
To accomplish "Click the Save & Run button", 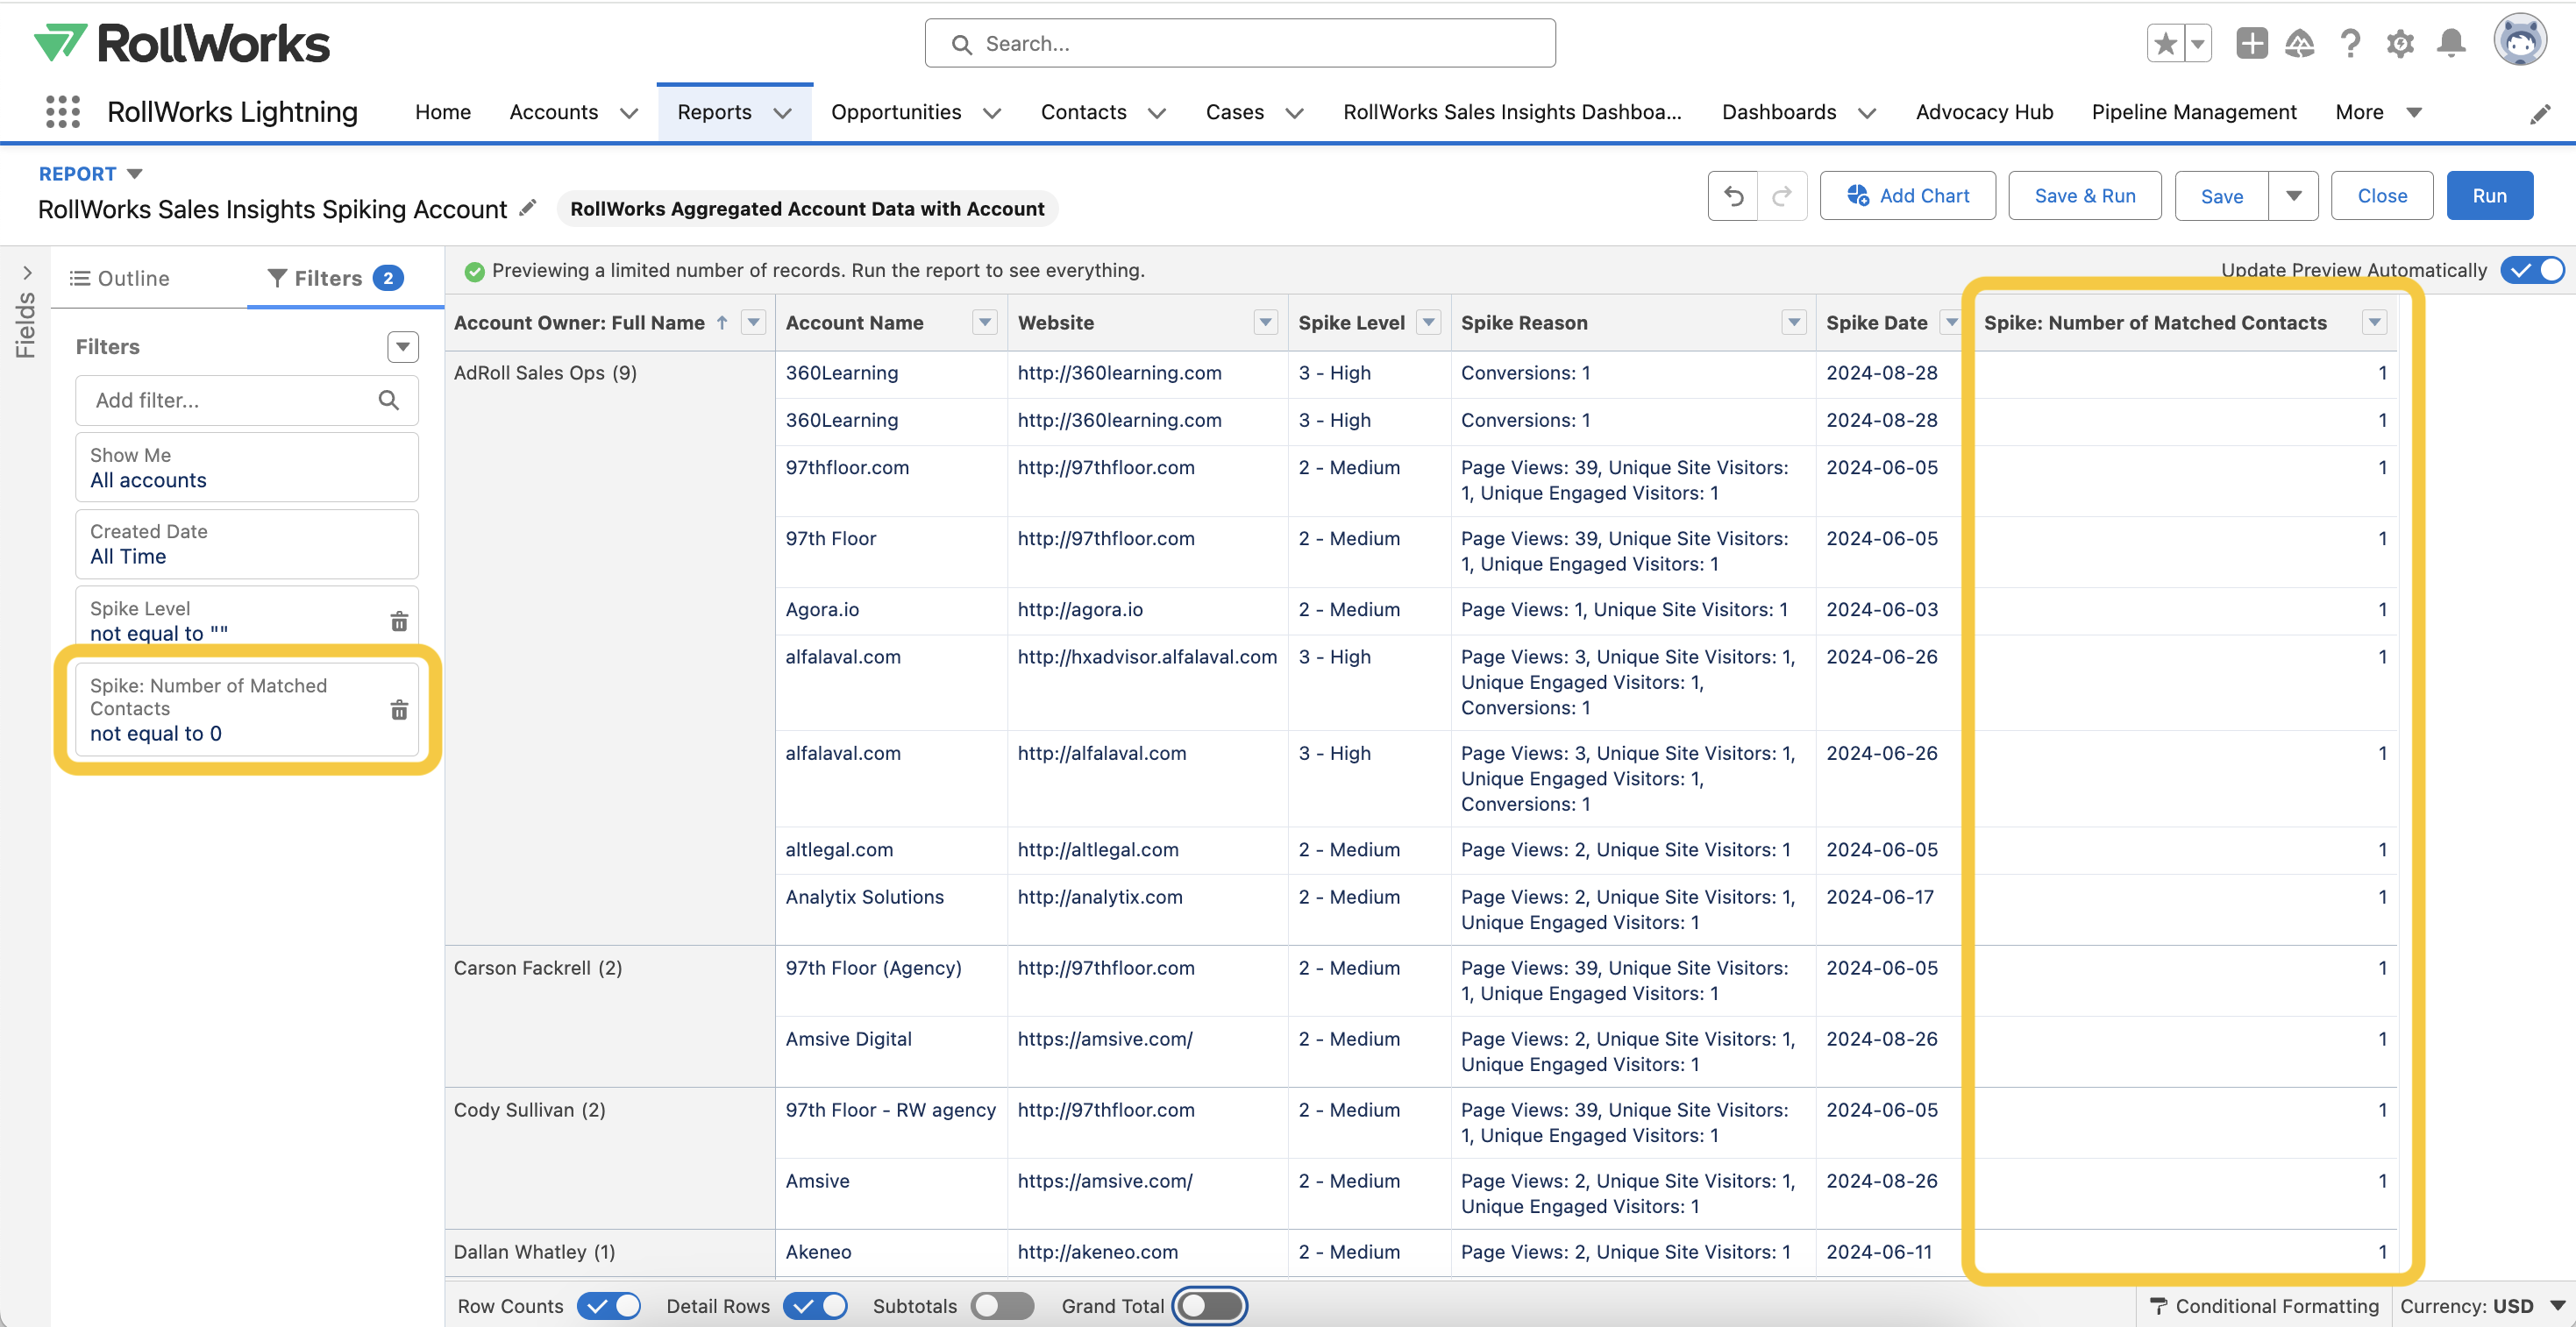I will tap(2084, 196).
